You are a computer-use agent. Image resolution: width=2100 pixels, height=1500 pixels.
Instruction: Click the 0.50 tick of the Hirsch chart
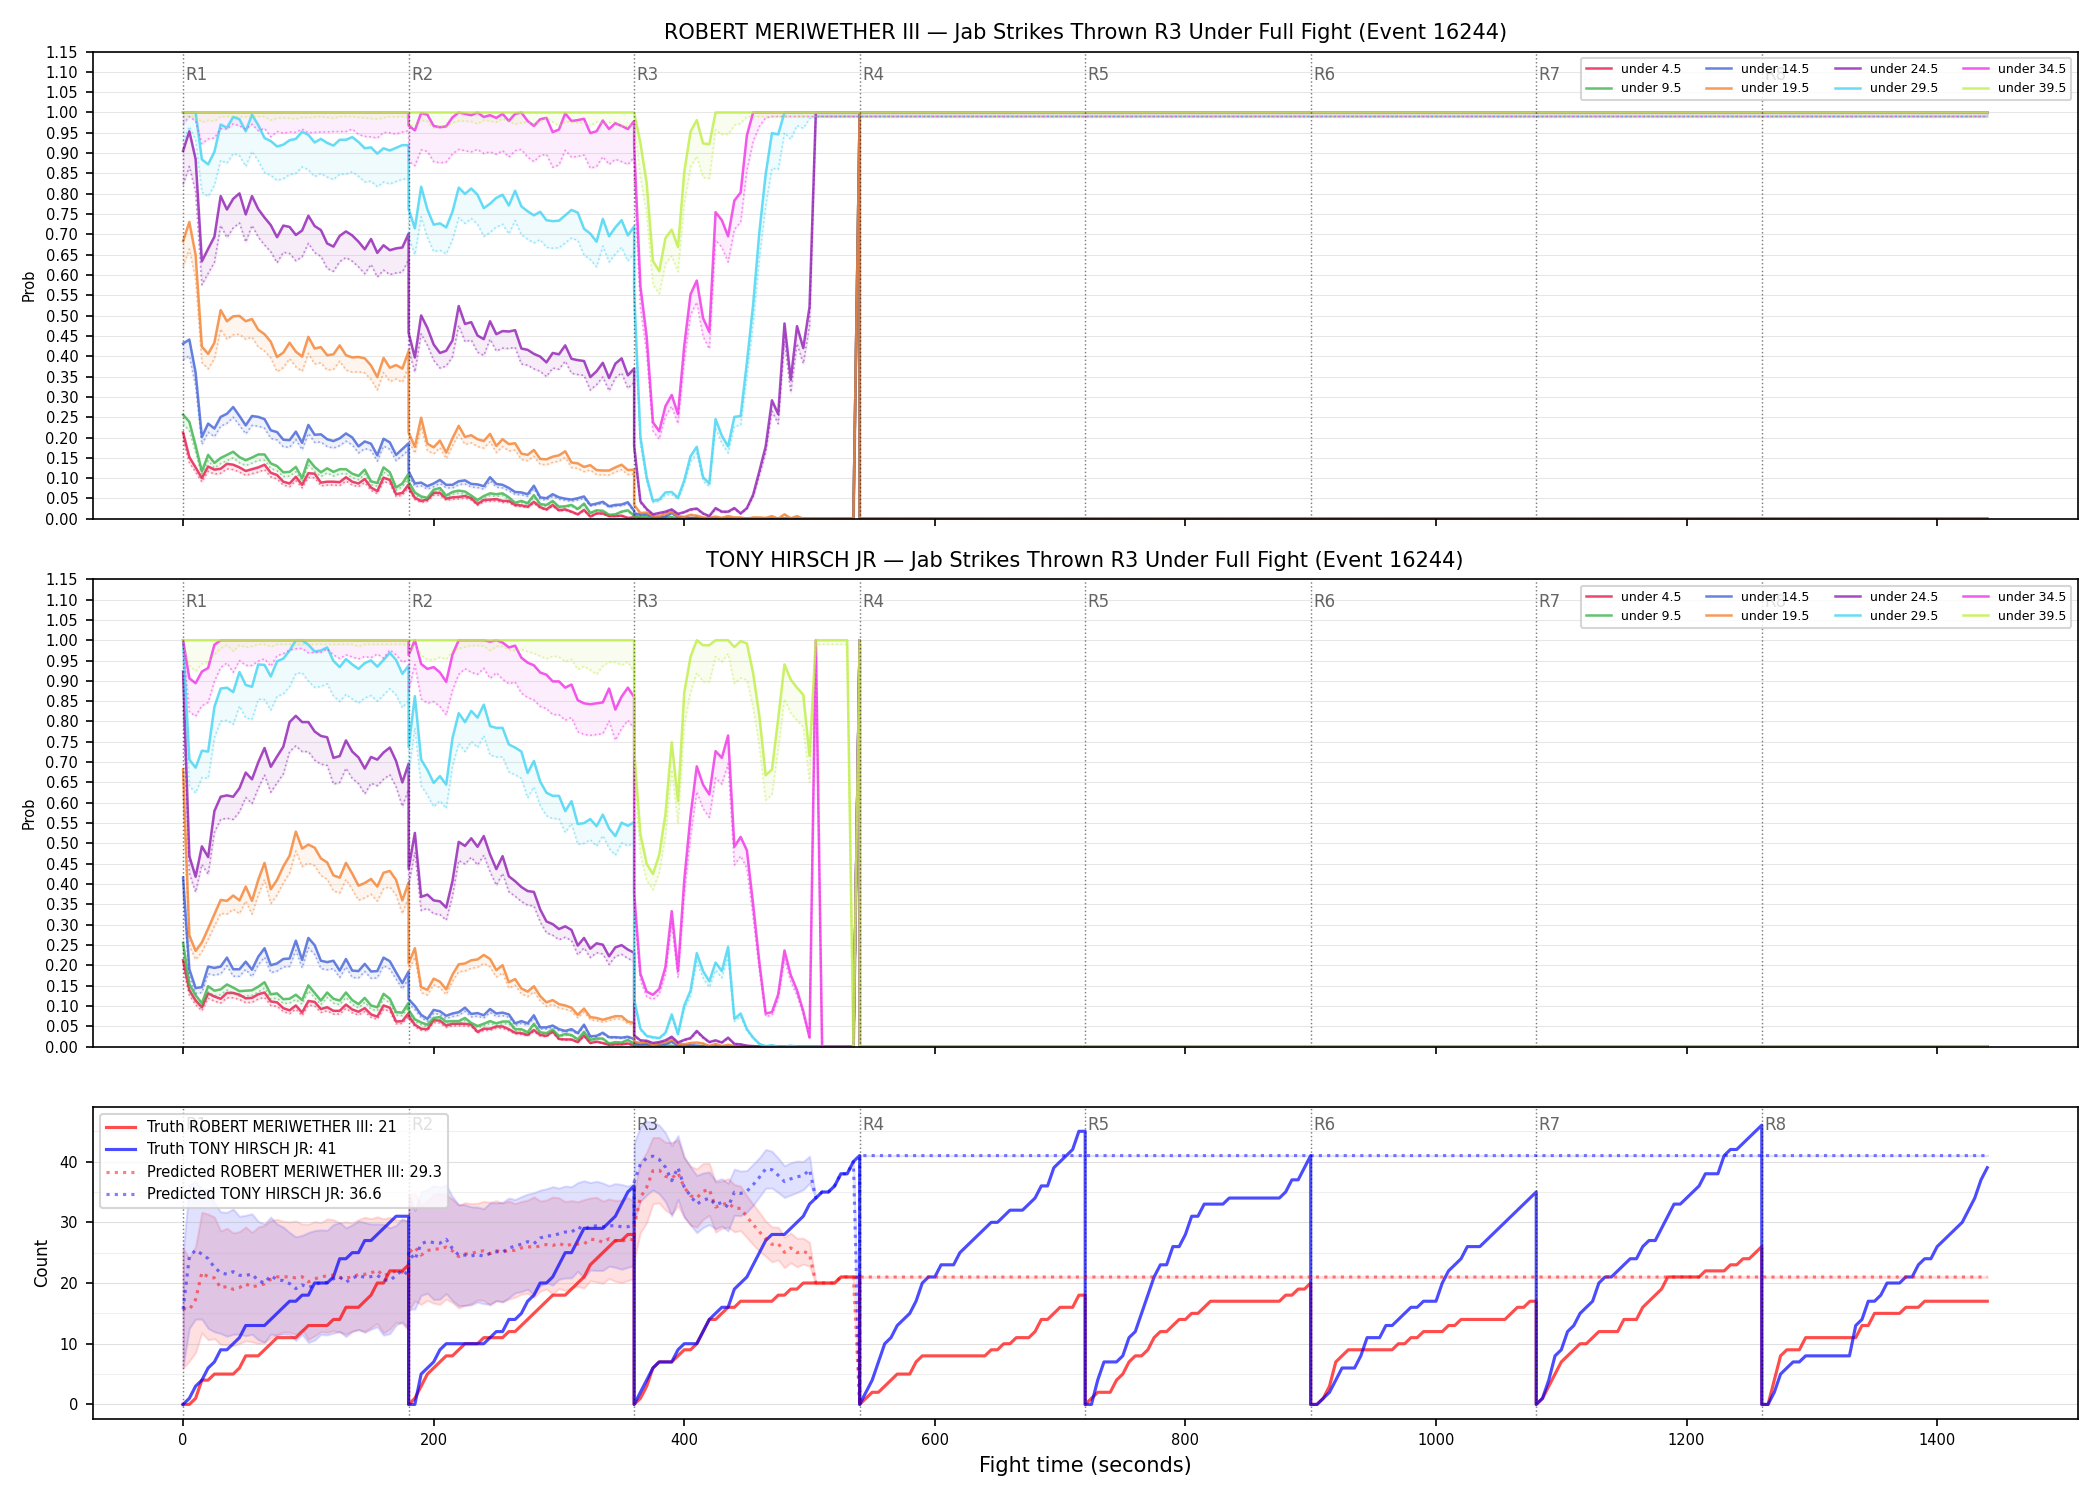62,844
